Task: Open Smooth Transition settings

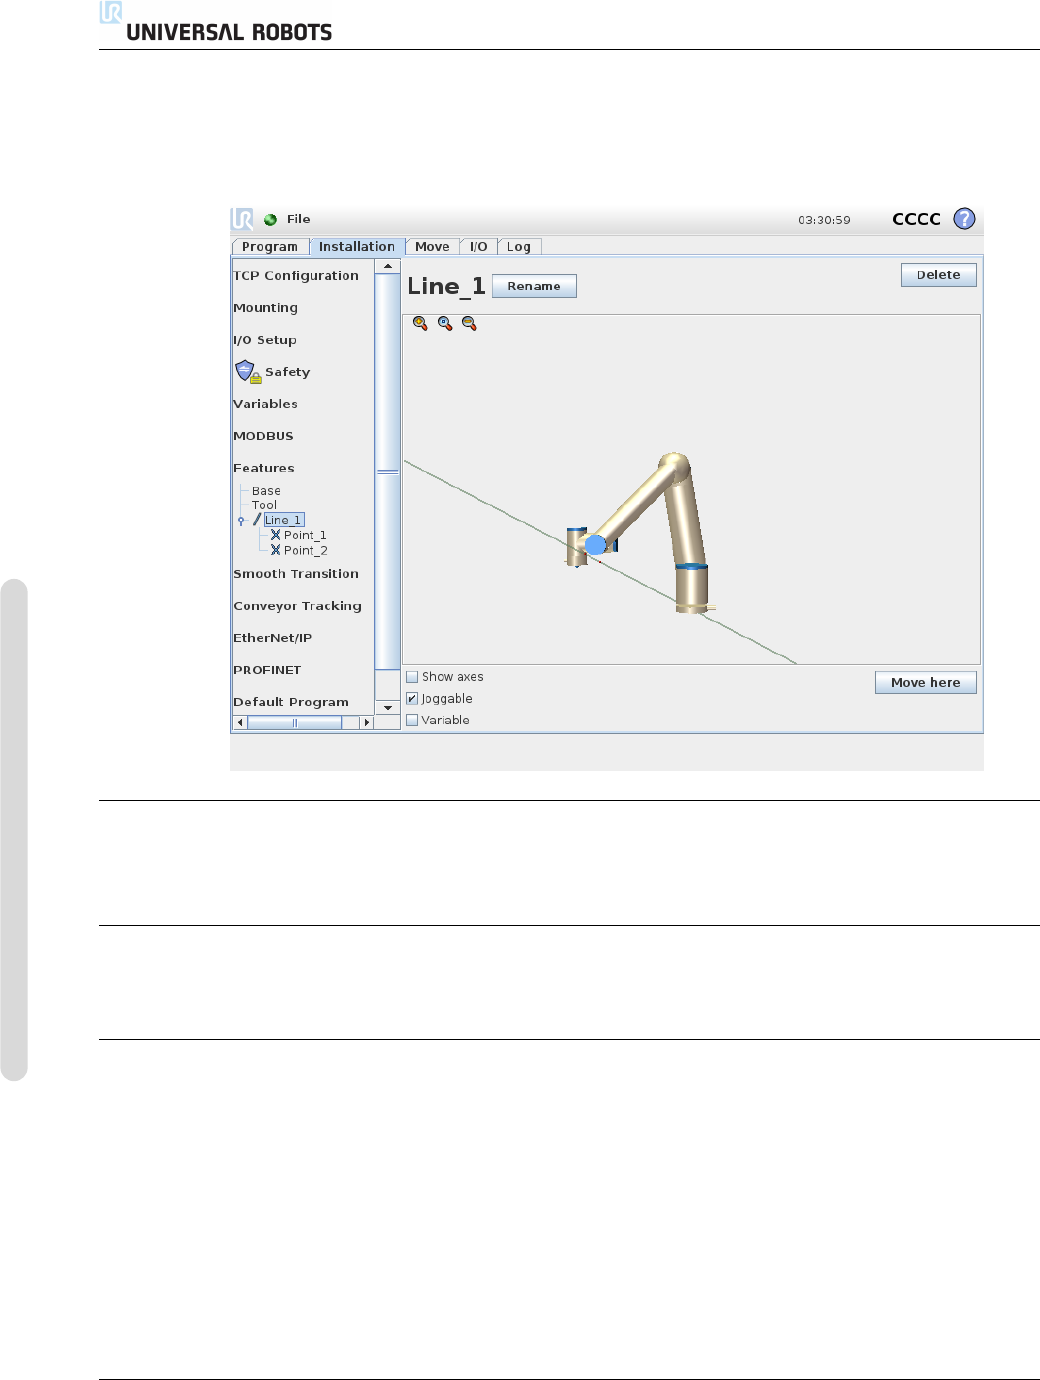Action: pos(296,574)
